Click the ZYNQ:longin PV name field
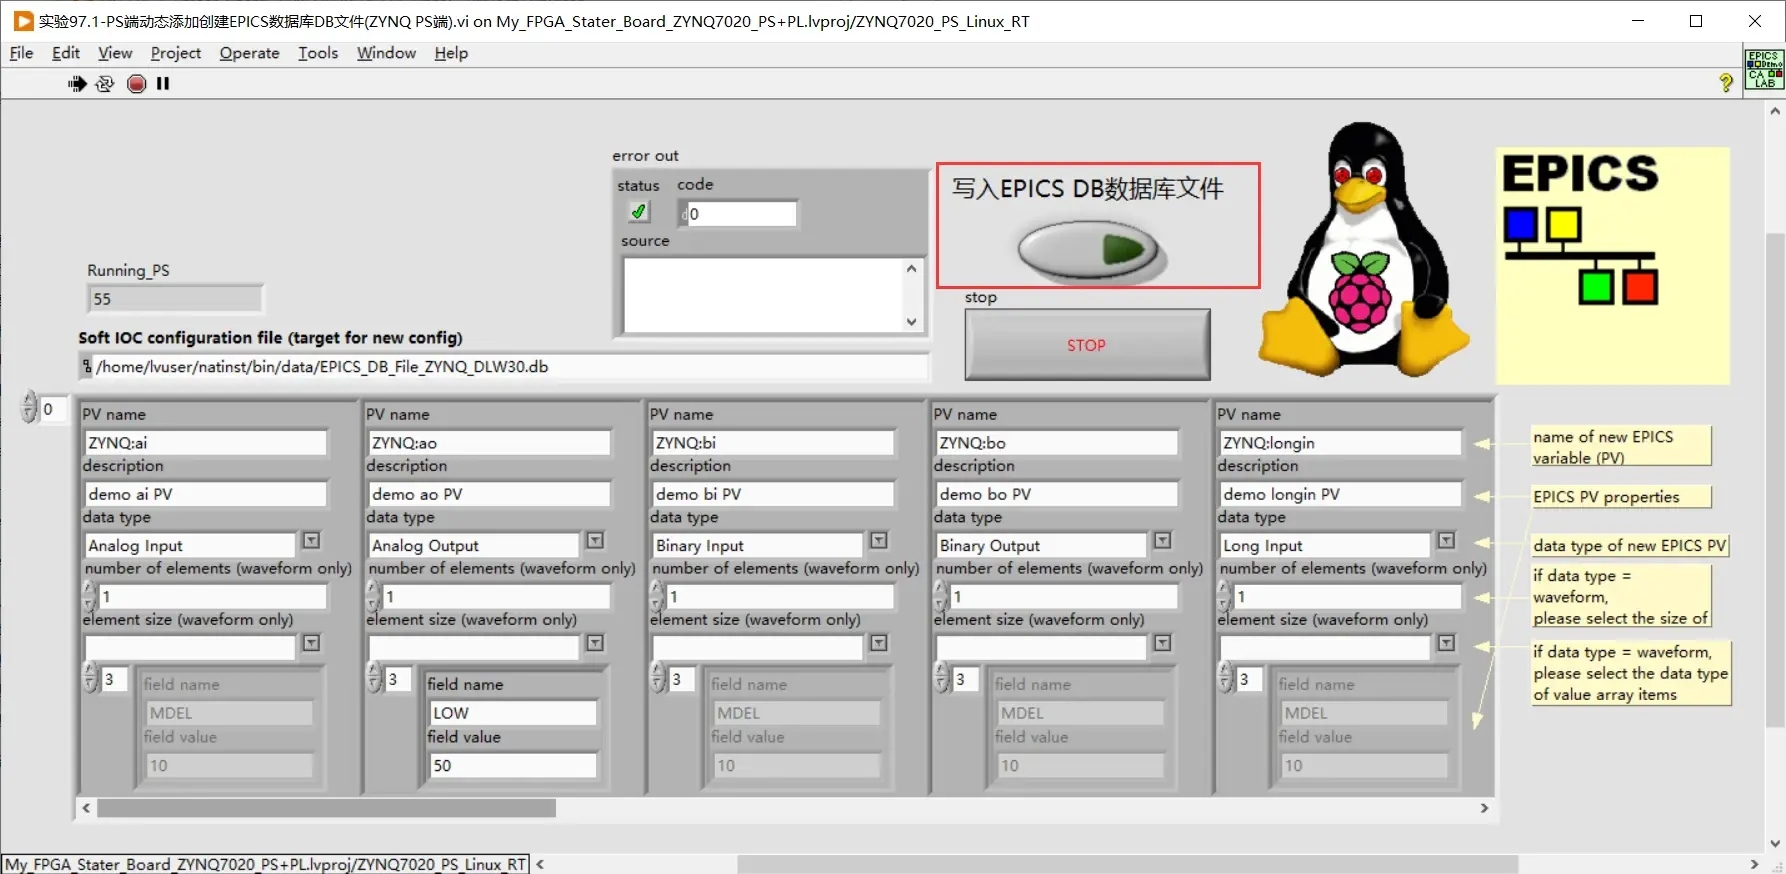The height and width of the screenshot is (874, 1786). [1341, 442]
